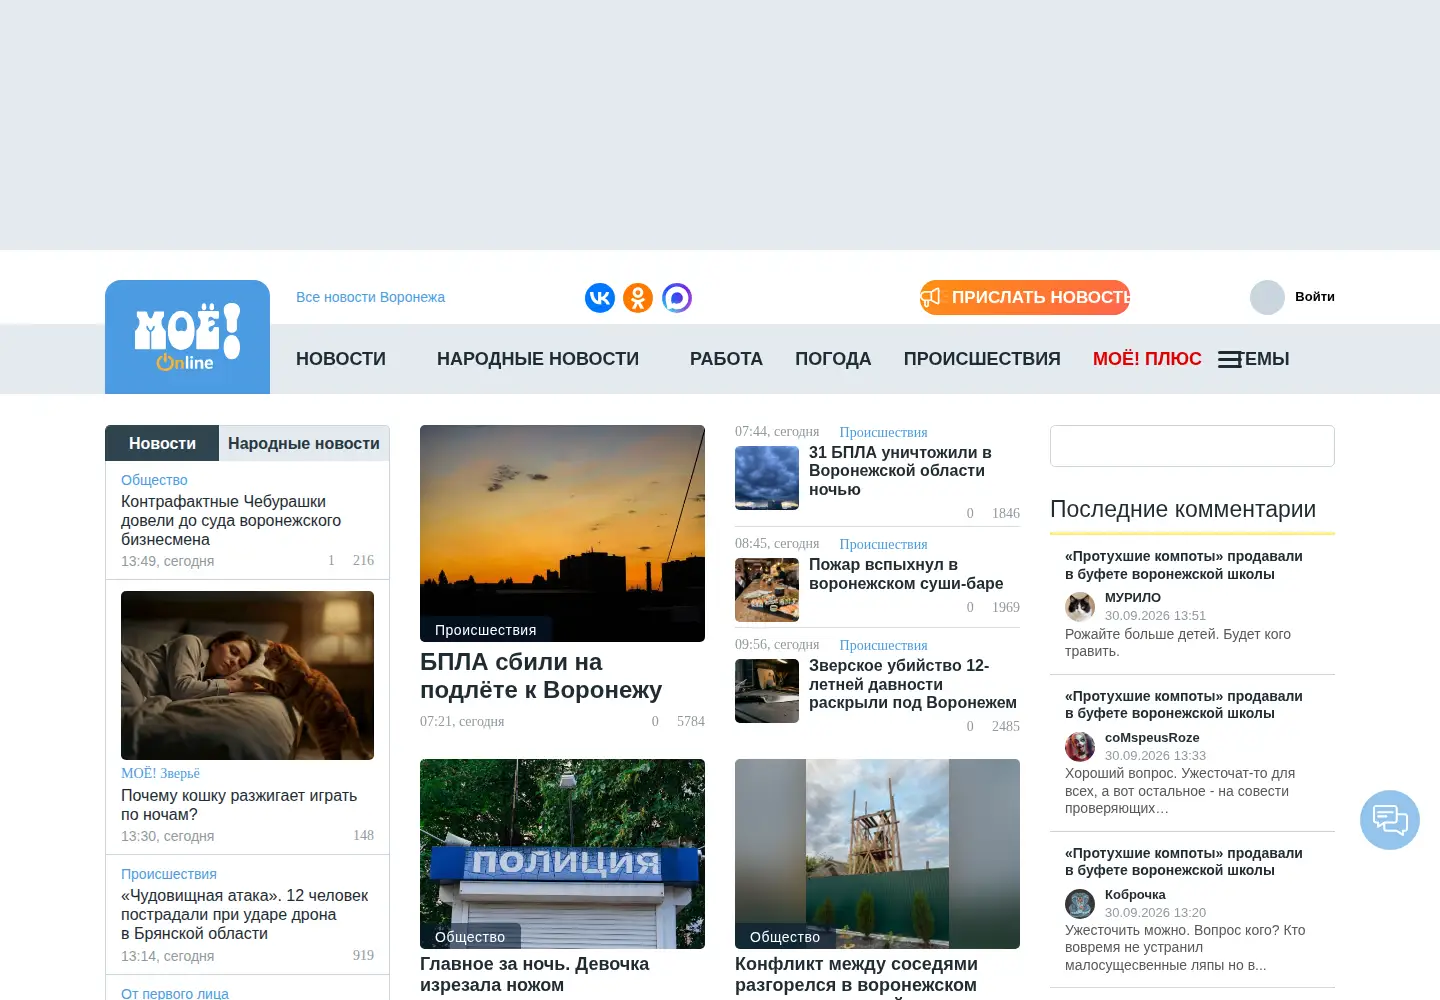The image size is (1440, 1000).
Task: Open РАБОТА menu item
Action: click(726, 359)
